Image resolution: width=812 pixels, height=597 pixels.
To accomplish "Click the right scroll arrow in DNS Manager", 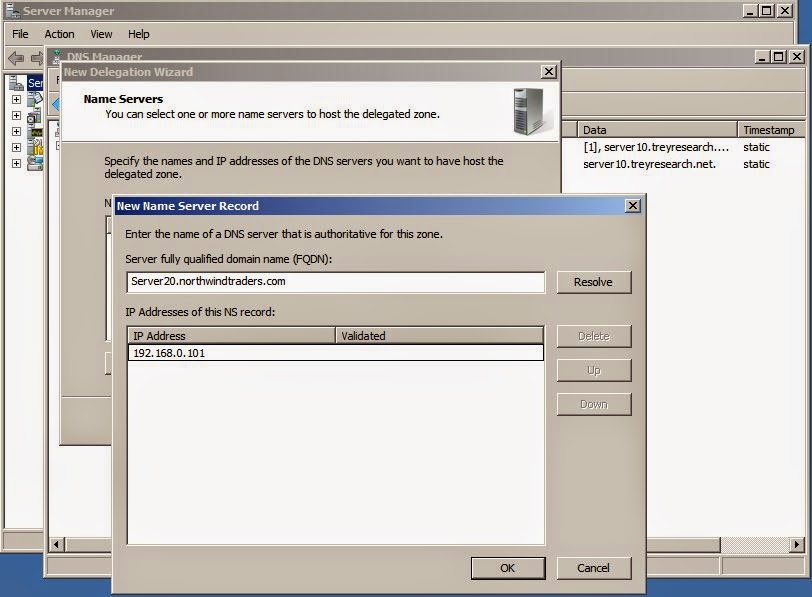I will click(x=796, y=544).
